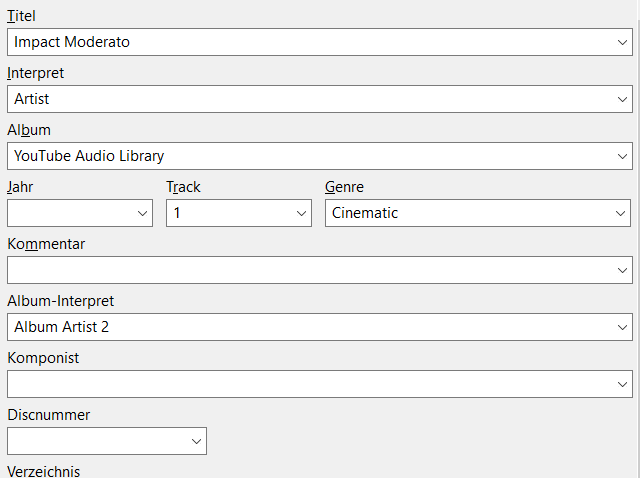Expand the Genre dropdown list
The width and height of the screenshot is (640, 478).
(x=620, y=213)
